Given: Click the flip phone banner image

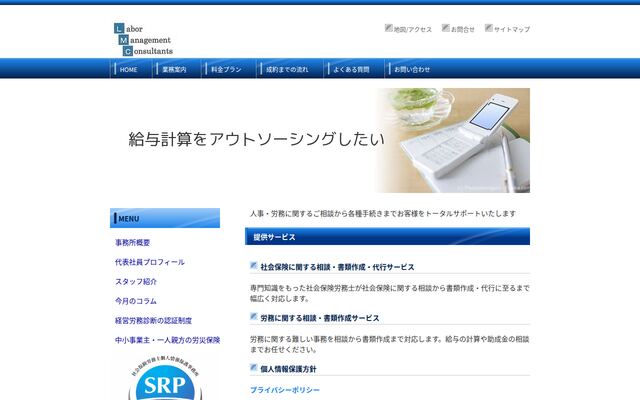Looking at the screenshot, I should pos(453,140).
